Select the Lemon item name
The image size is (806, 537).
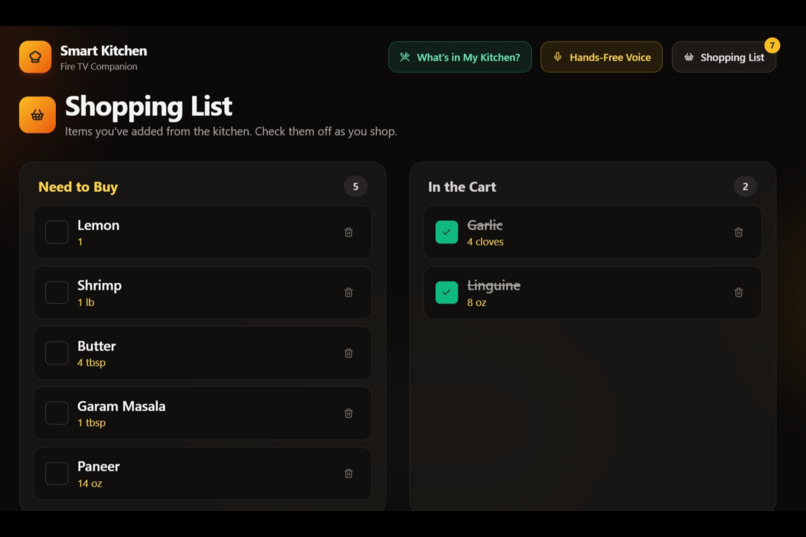coord(98,225)
